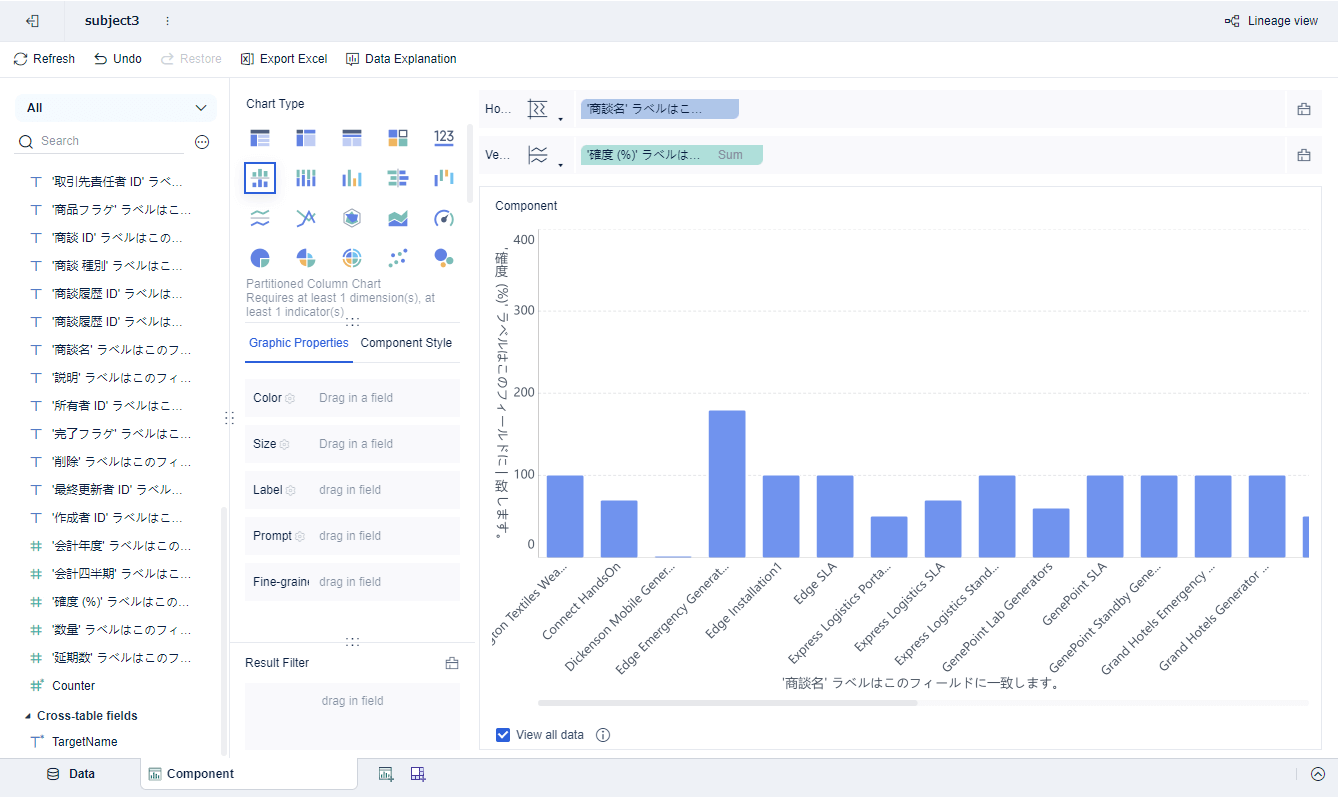This screenshot has height=797, width=1338.
Task: Select the Partitioned Line Chart icon
Action: 260,218
